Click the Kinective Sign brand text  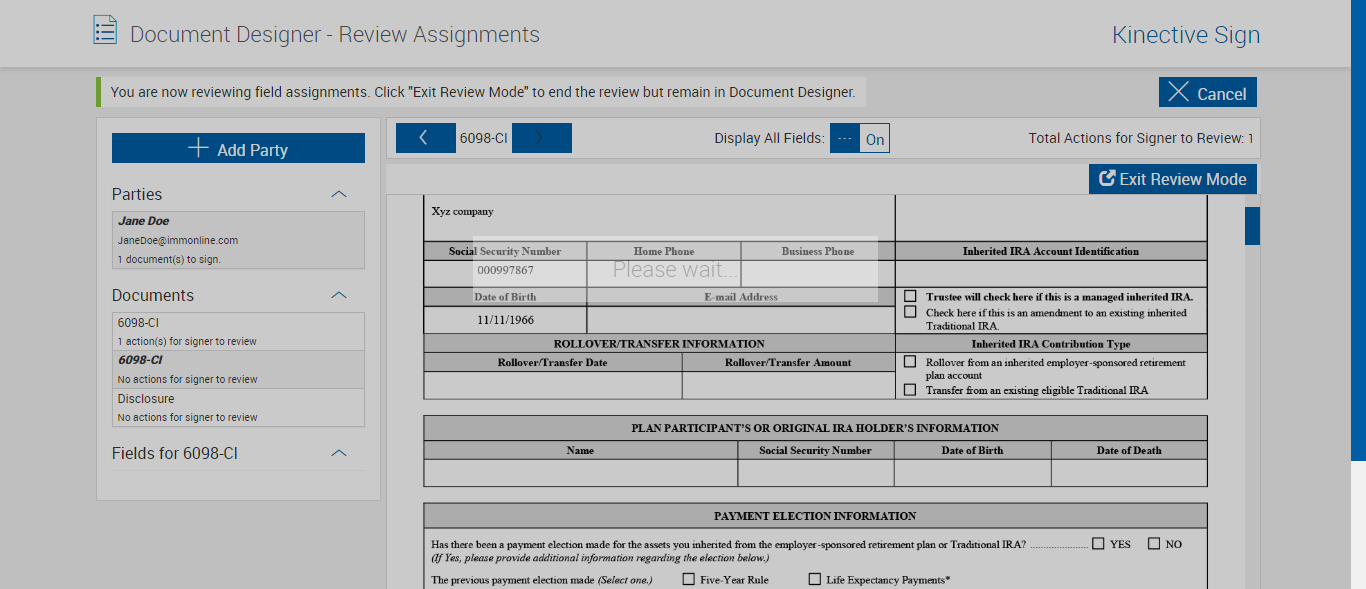tap(1186, 35)
